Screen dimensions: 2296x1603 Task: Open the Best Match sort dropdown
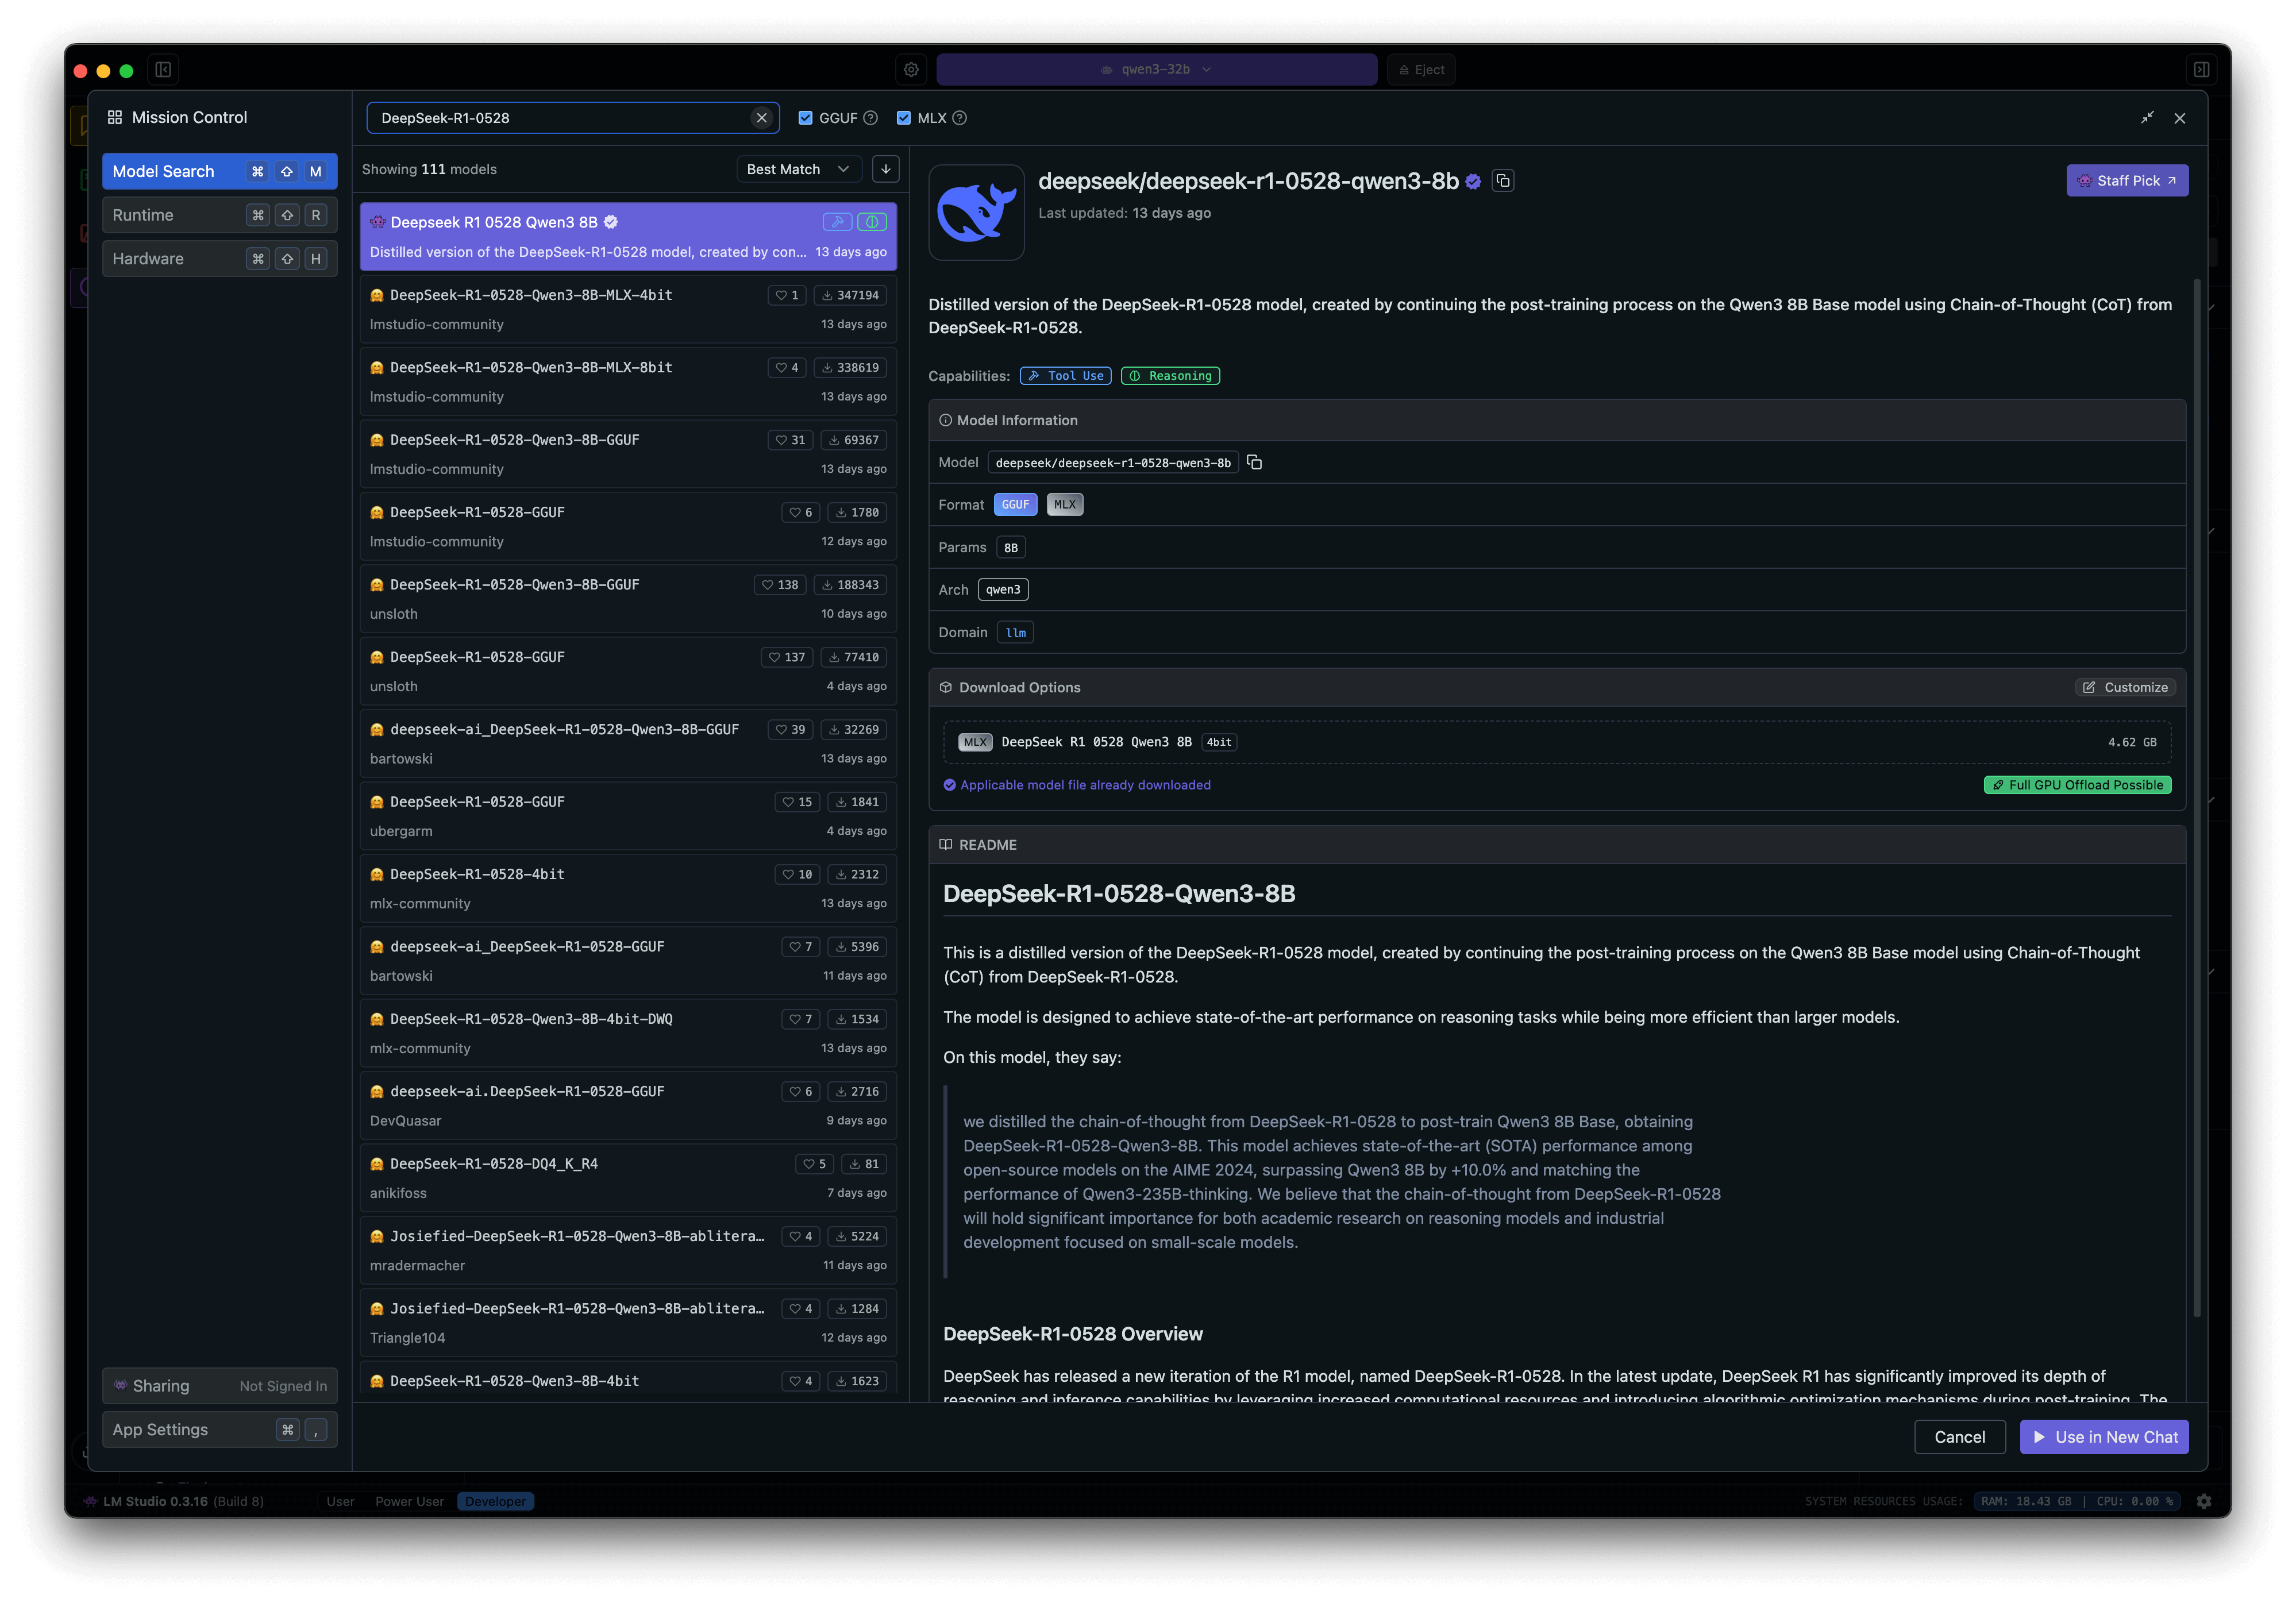(798, 169)
